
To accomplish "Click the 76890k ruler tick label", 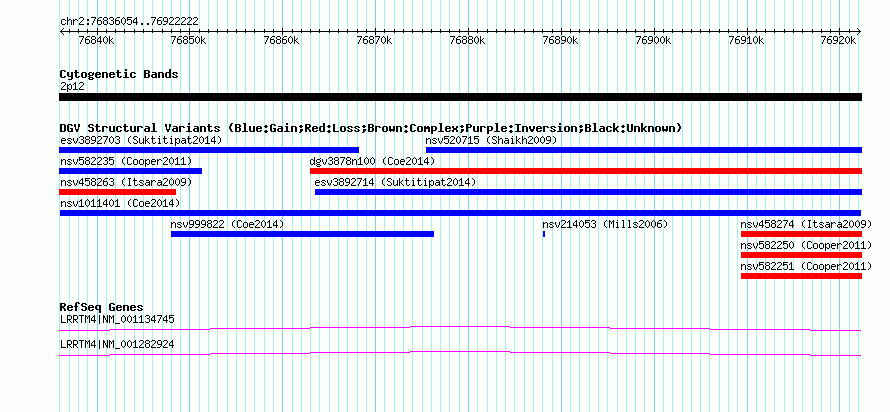I will click(561, 40).
